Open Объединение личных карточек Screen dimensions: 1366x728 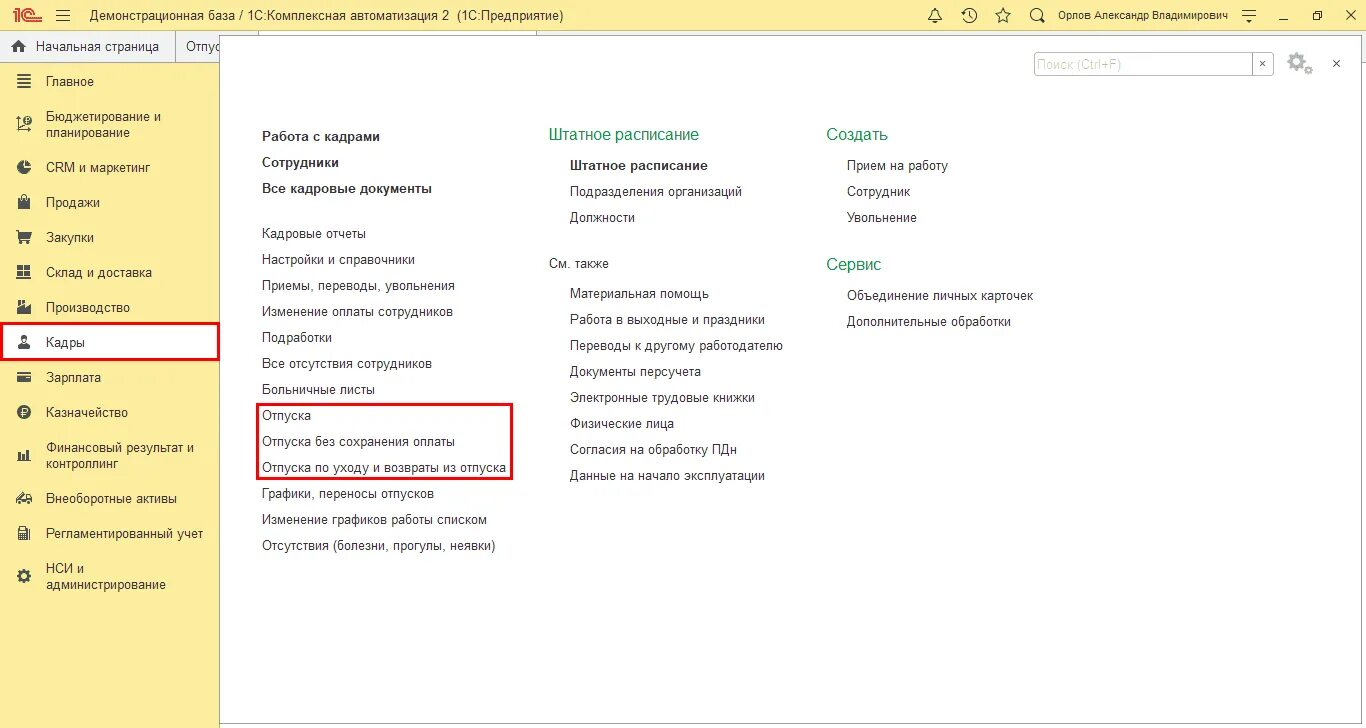pyautogui.click(x=940, y=295)
